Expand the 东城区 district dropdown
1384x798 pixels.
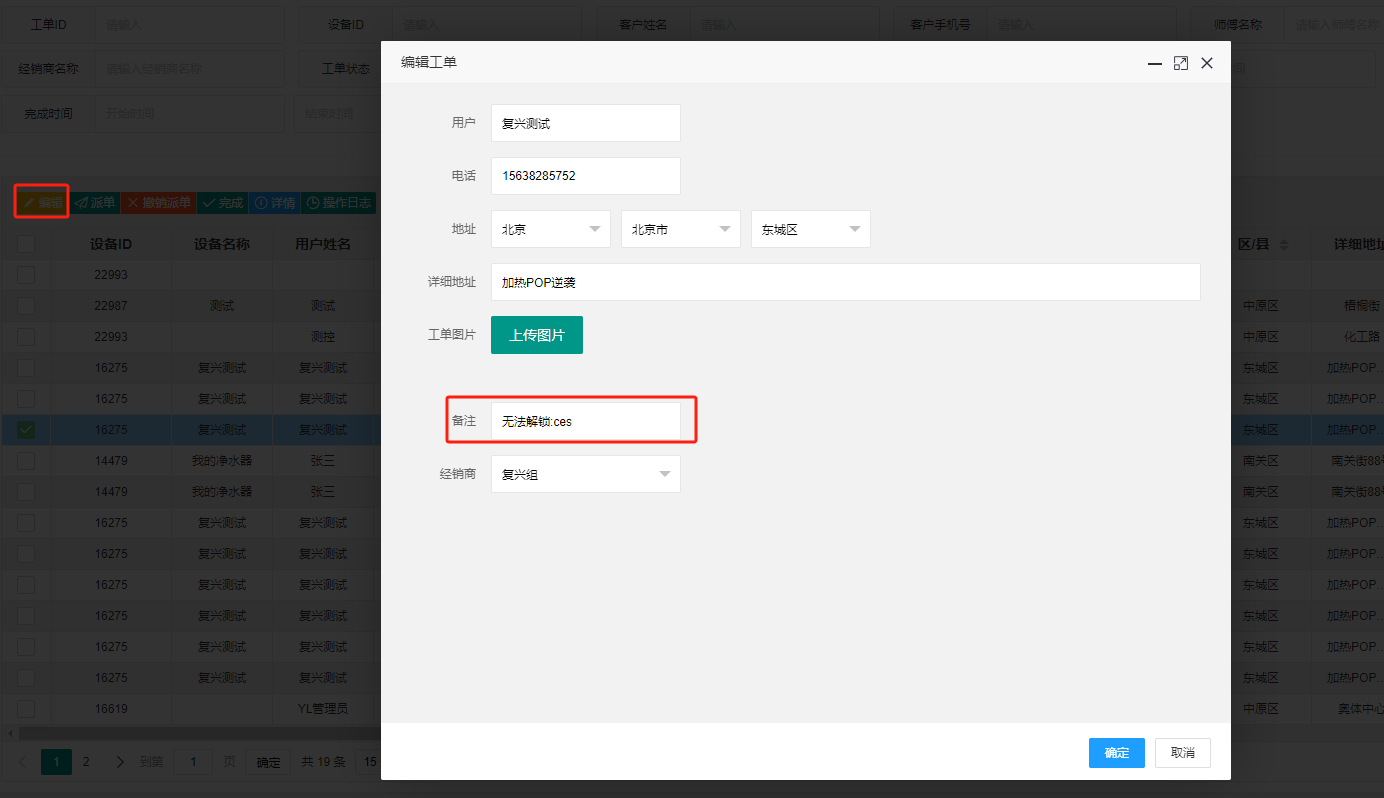click(x=811, y=229)
